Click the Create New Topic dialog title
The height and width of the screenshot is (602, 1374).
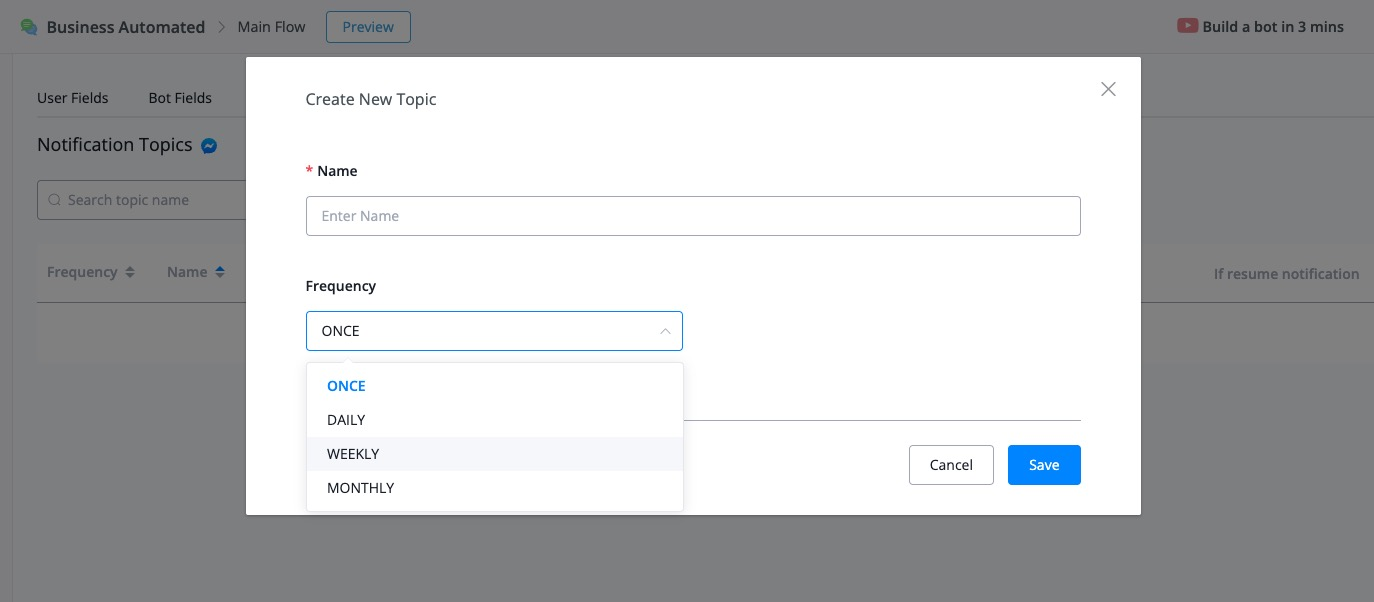tap(371, 99)
